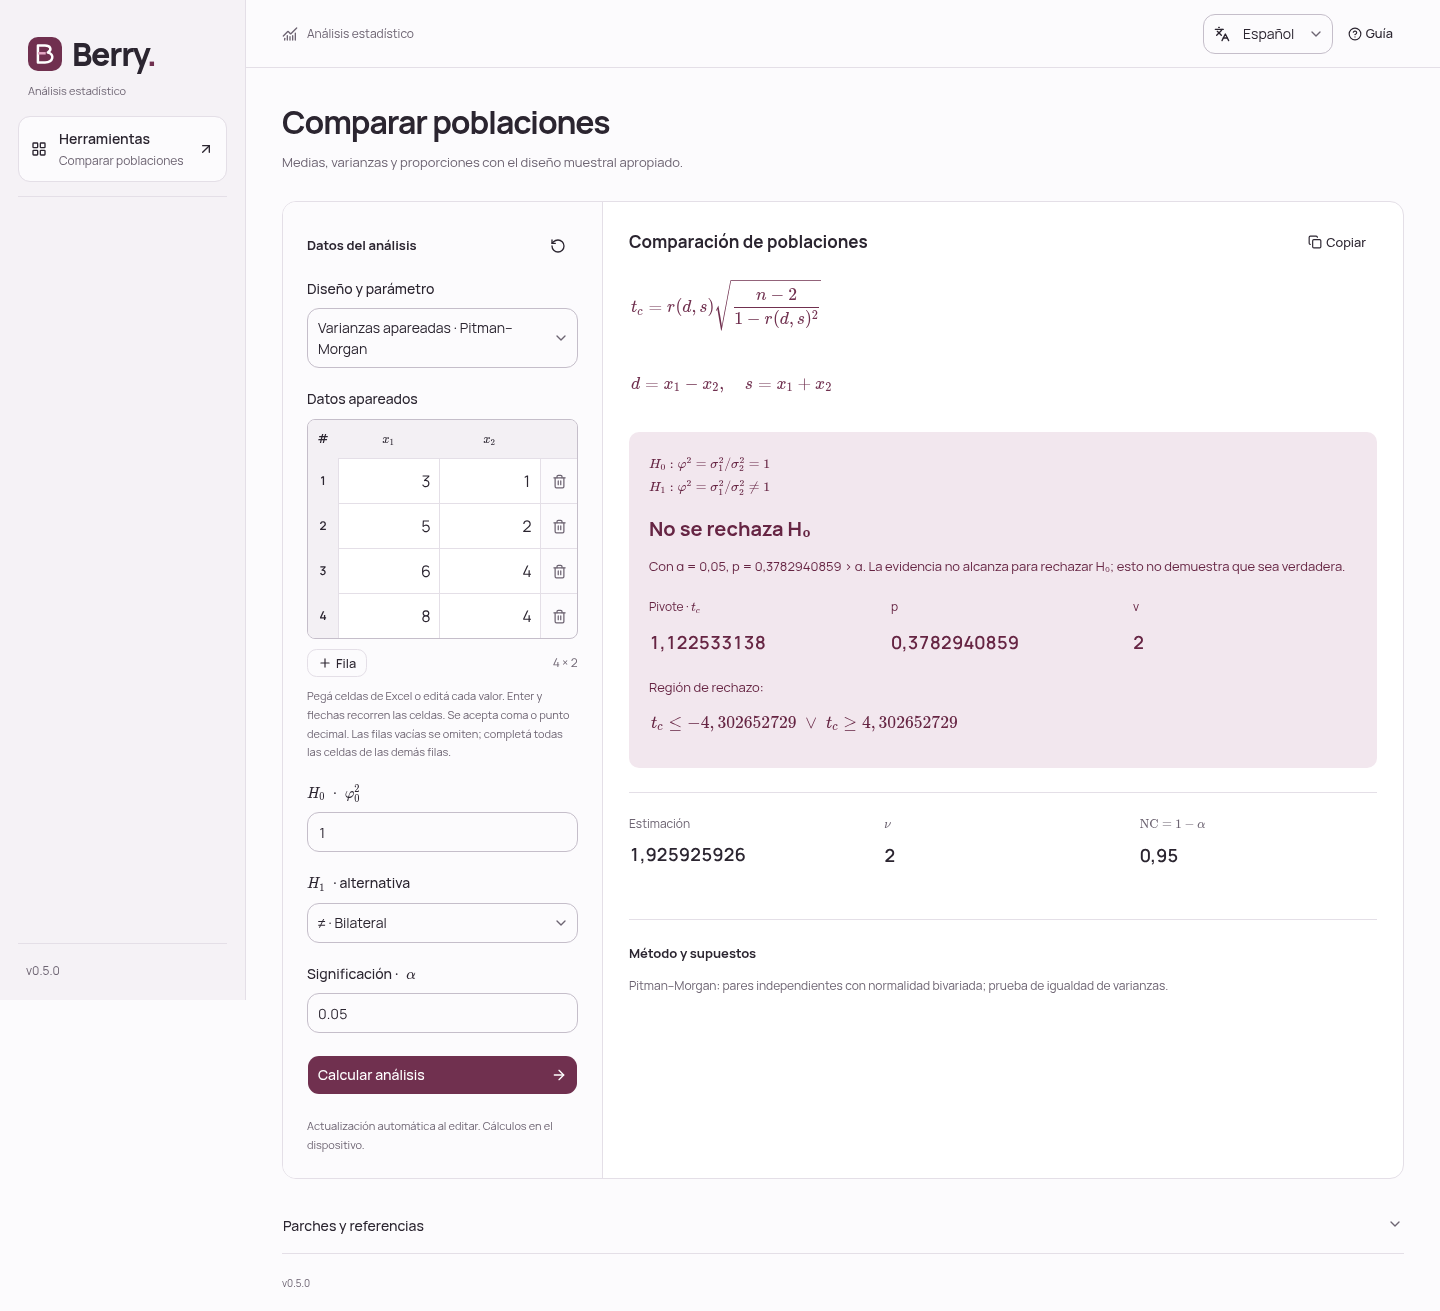Click the Significación alpha input field
Image resolution: width=1440 pixels, height=1311 pixels.
point(442,1013)
